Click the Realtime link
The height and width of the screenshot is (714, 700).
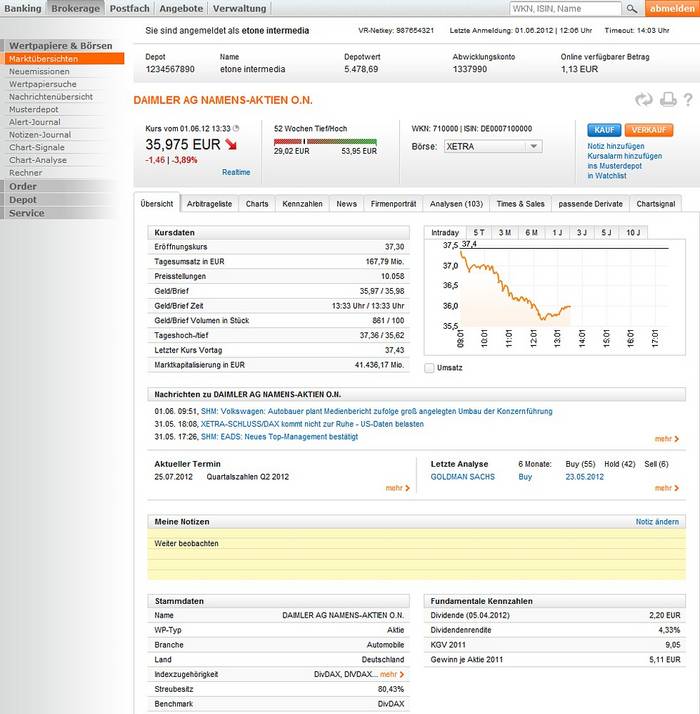(236, 172)
